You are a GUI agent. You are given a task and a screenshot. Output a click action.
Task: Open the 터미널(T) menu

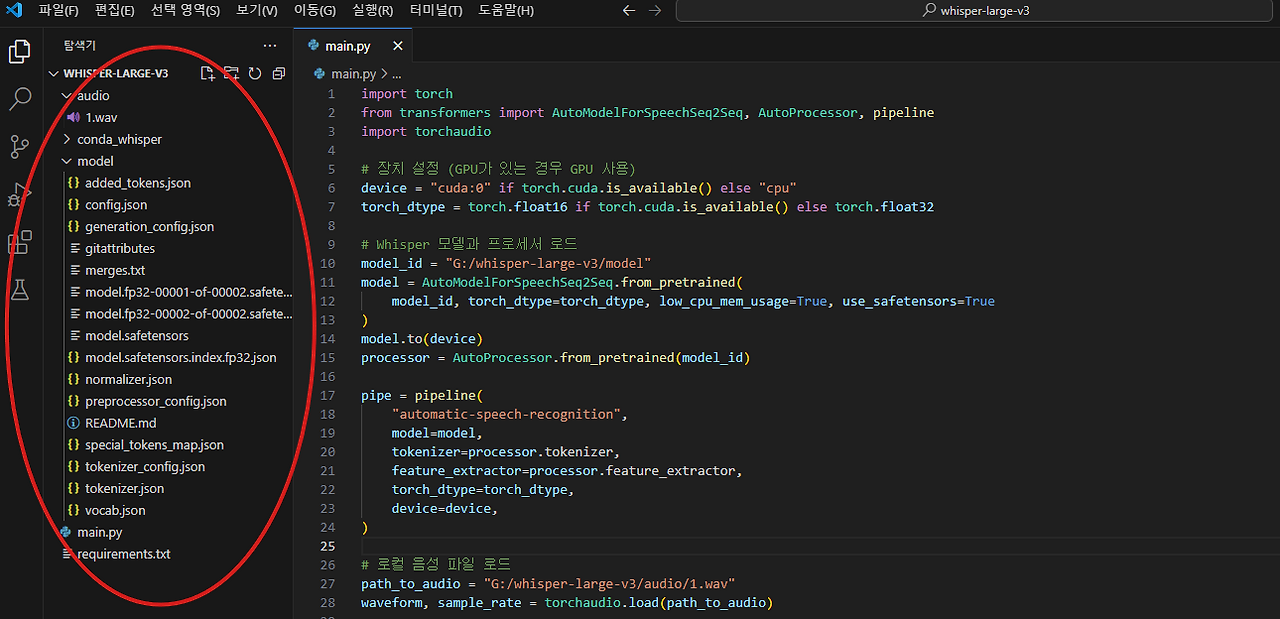click(436, 11)
